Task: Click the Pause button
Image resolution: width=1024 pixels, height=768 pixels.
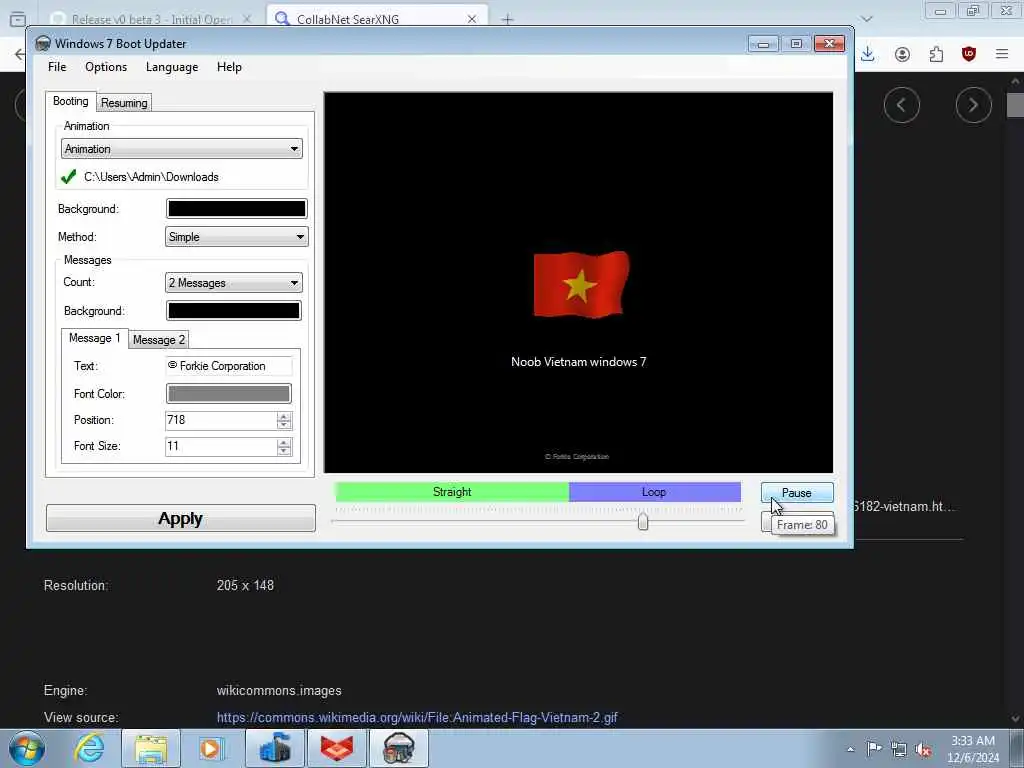Action: tap(797, 493)
